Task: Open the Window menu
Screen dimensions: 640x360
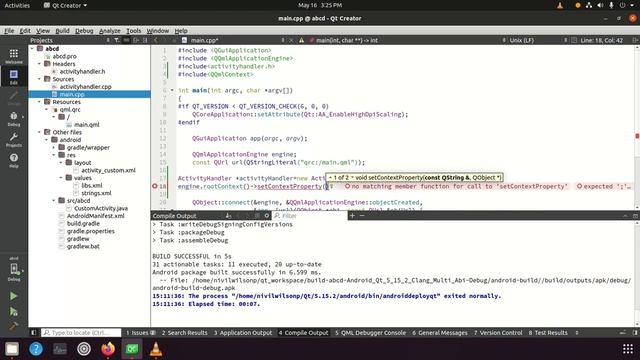Action: (158, 31)
